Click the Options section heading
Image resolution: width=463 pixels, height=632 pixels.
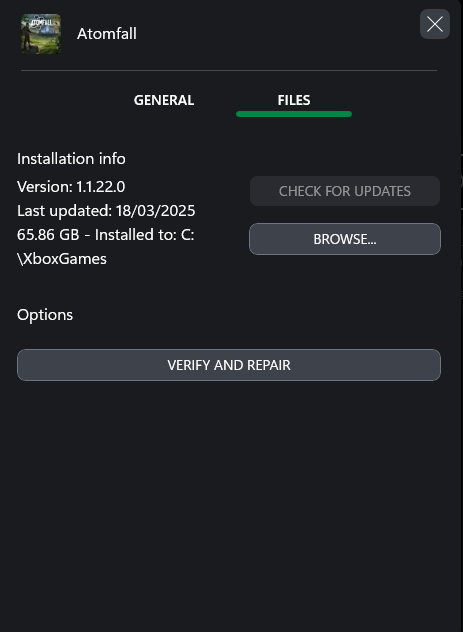click(45, 315)
